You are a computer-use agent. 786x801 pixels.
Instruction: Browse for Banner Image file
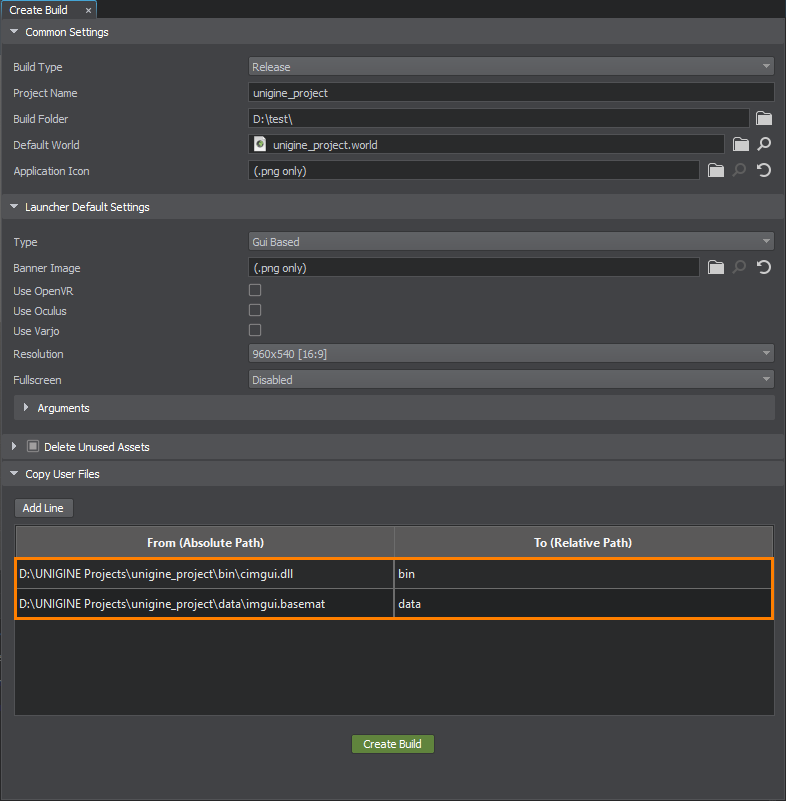(x=715, y=267)
